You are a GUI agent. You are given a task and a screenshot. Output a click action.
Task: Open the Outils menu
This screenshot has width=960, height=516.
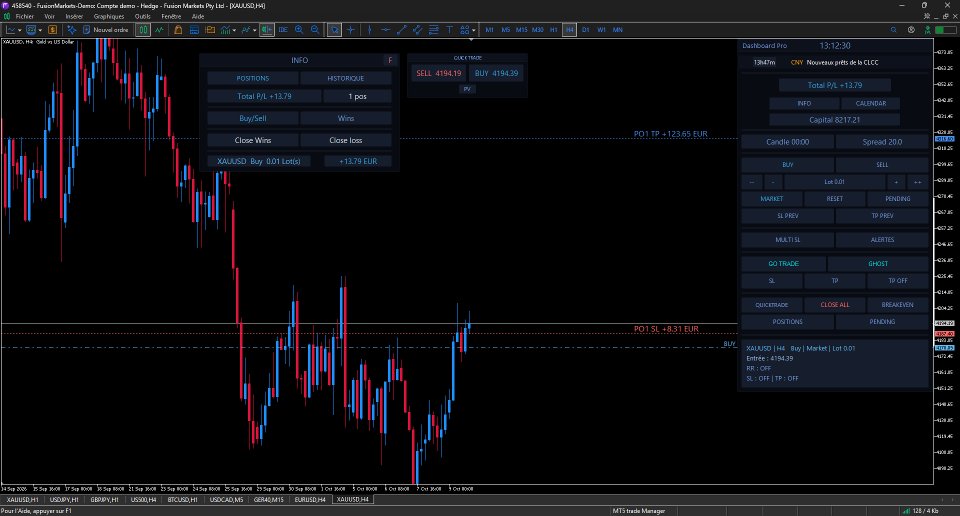pyautogui.click(x=143, y=17)
